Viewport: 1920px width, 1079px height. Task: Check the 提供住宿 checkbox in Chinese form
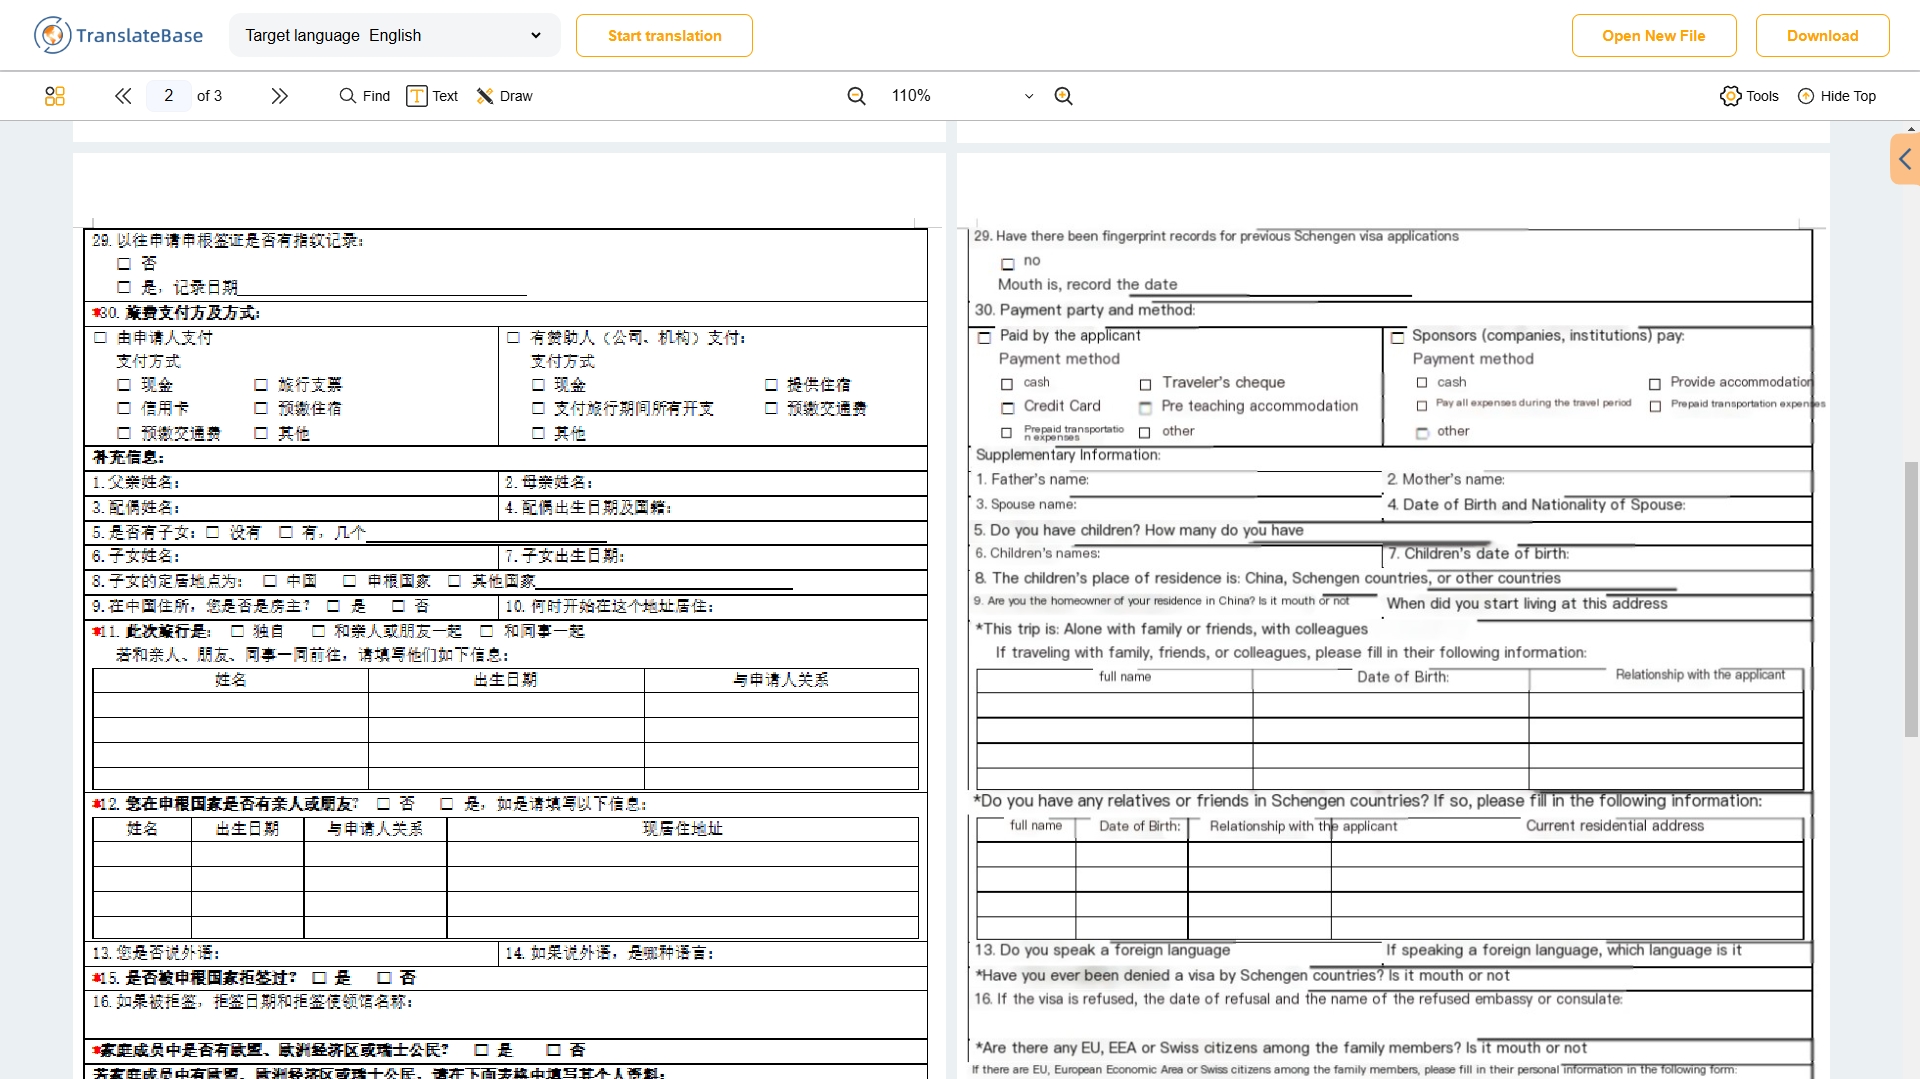point(771,384)
